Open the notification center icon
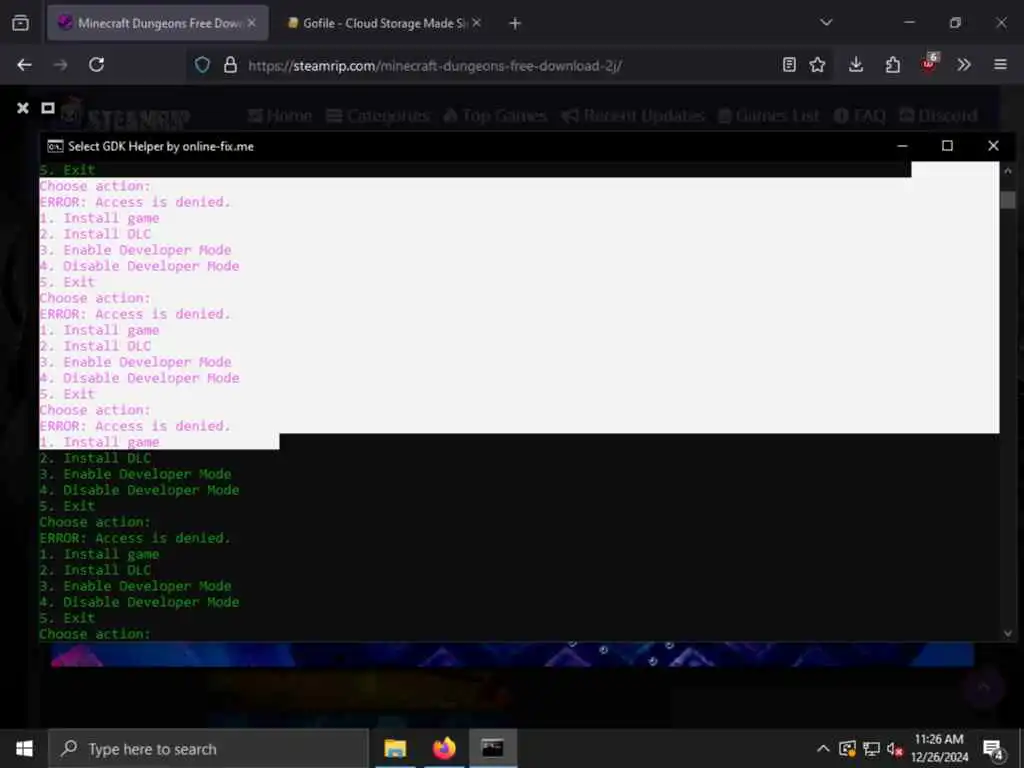This screenshot has width=1024, height=768. coord(993,749)
